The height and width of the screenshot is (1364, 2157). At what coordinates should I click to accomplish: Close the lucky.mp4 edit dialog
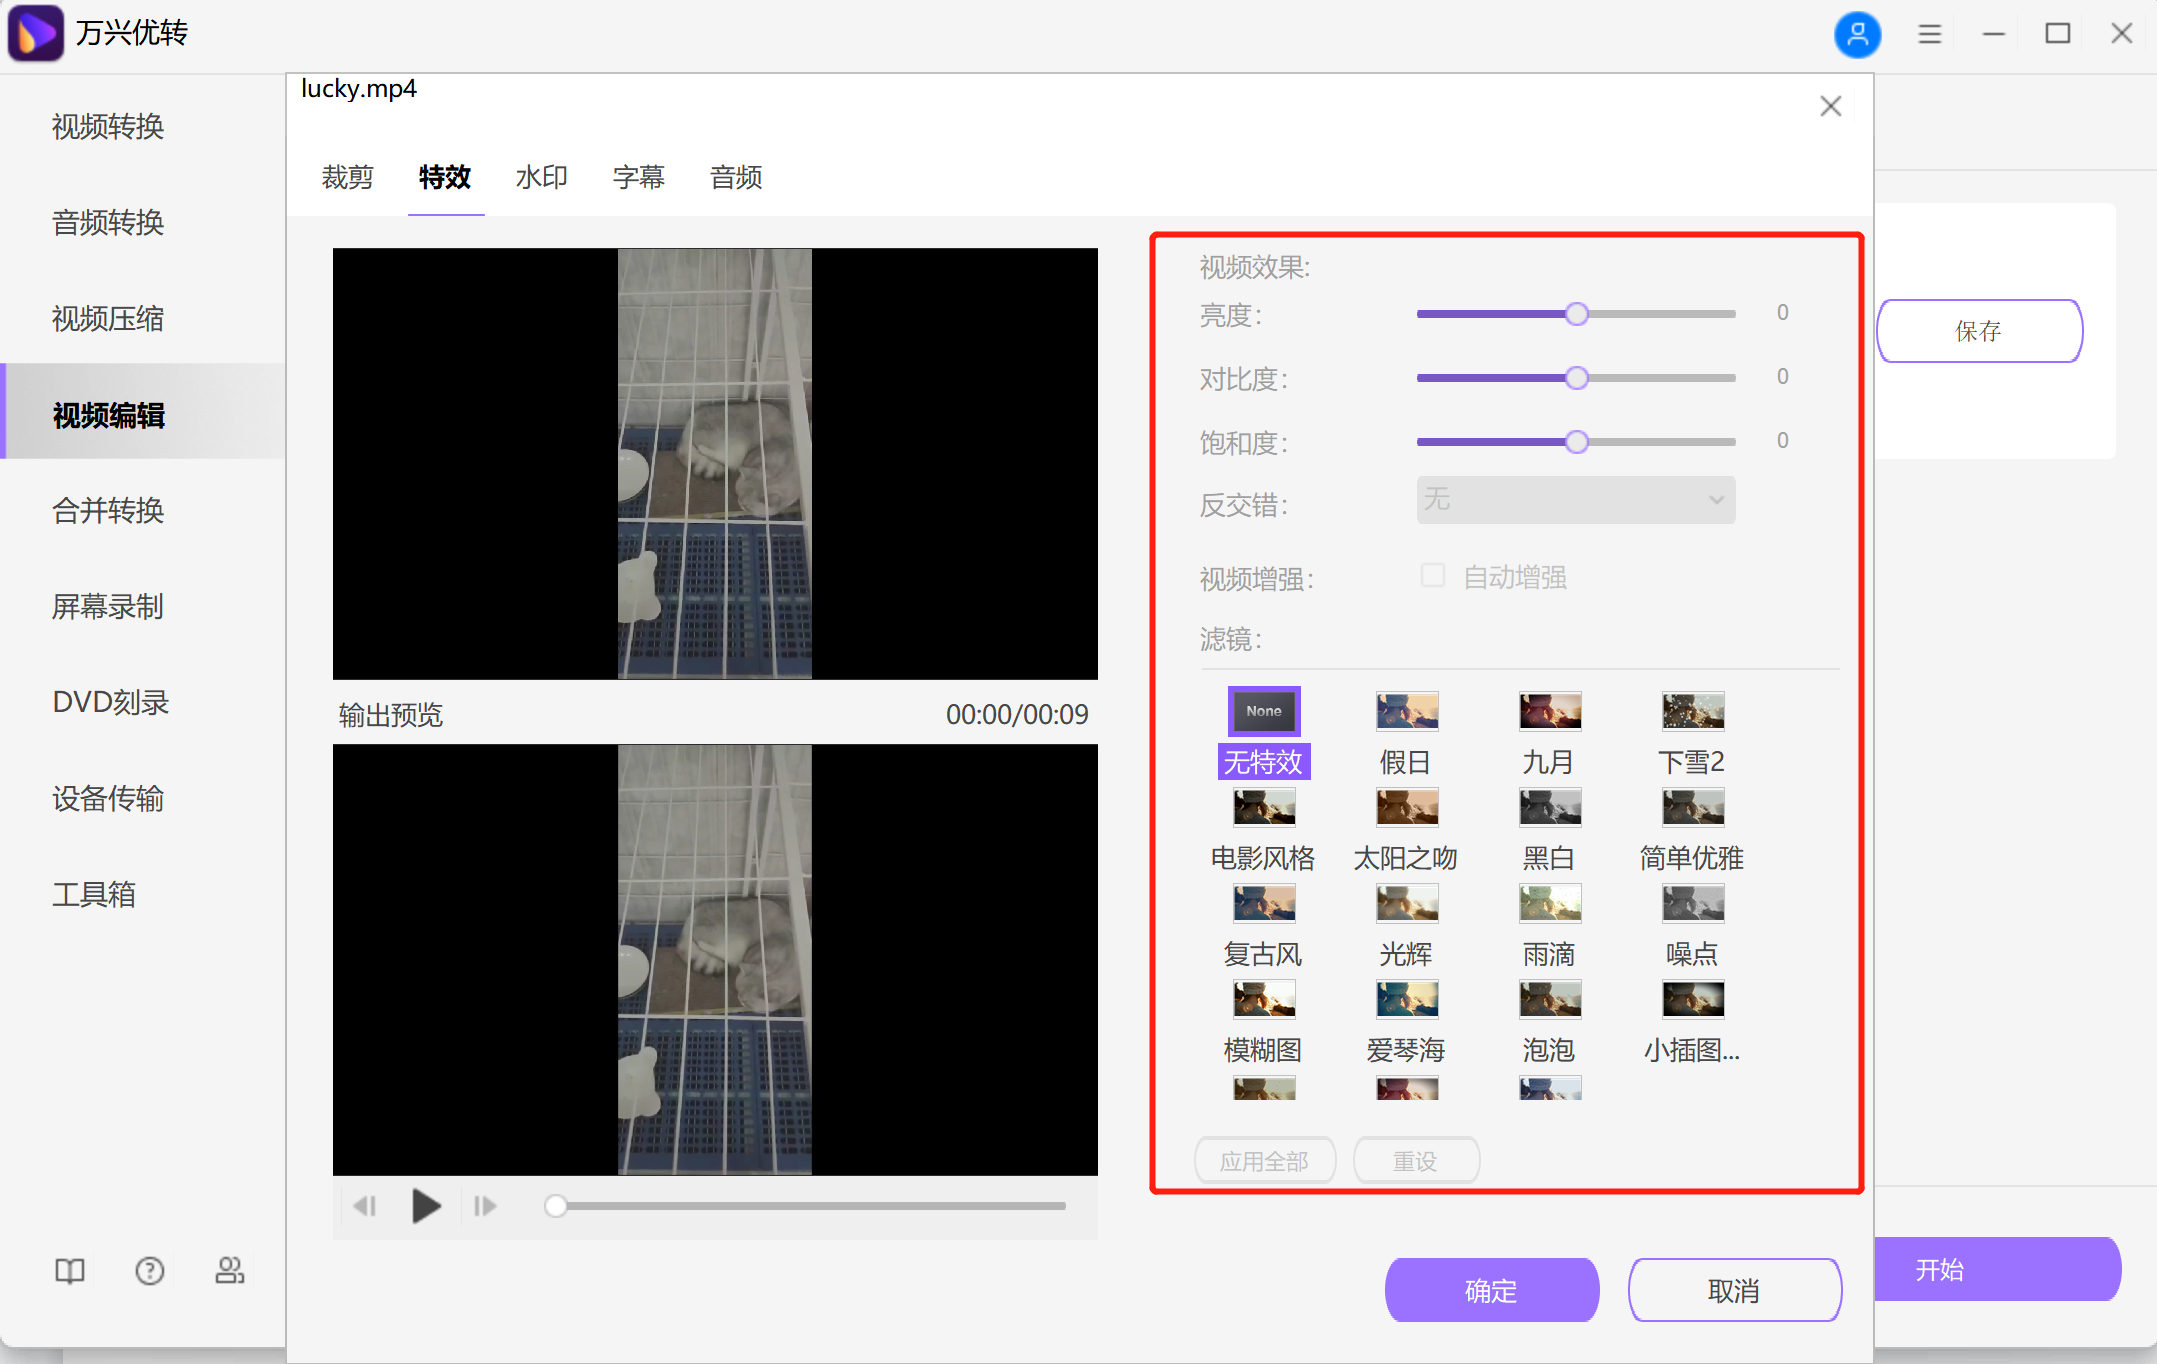click(1830, 106)
